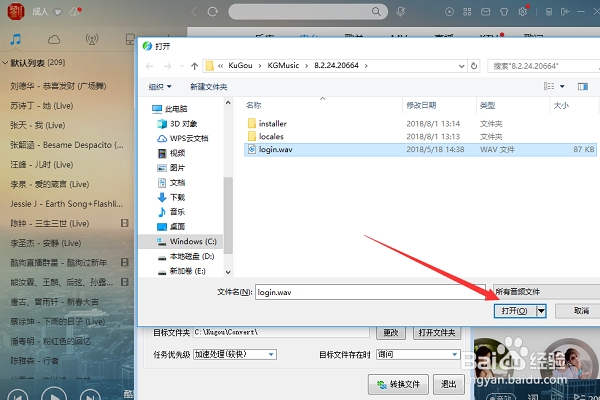This screenshot has height=400, width=600.
Task: Expand the view options dropdown arrow
Action: (562, 87)
